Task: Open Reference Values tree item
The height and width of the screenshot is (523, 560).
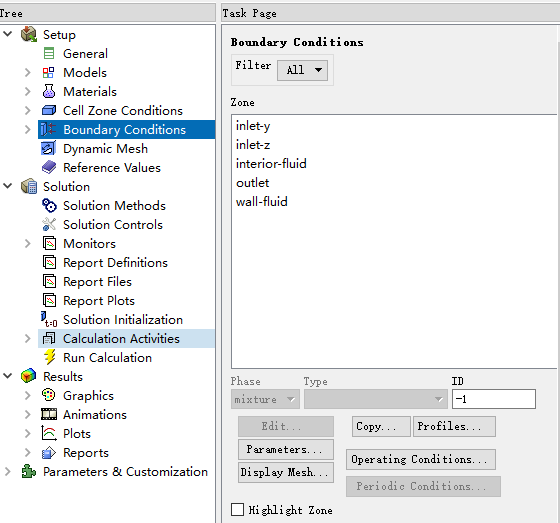Action: 112,167
